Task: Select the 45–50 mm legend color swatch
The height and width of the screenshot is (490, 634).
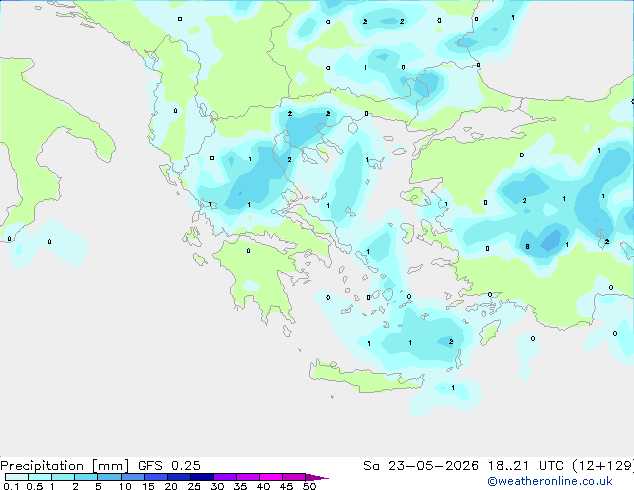Action: point(294,477)
